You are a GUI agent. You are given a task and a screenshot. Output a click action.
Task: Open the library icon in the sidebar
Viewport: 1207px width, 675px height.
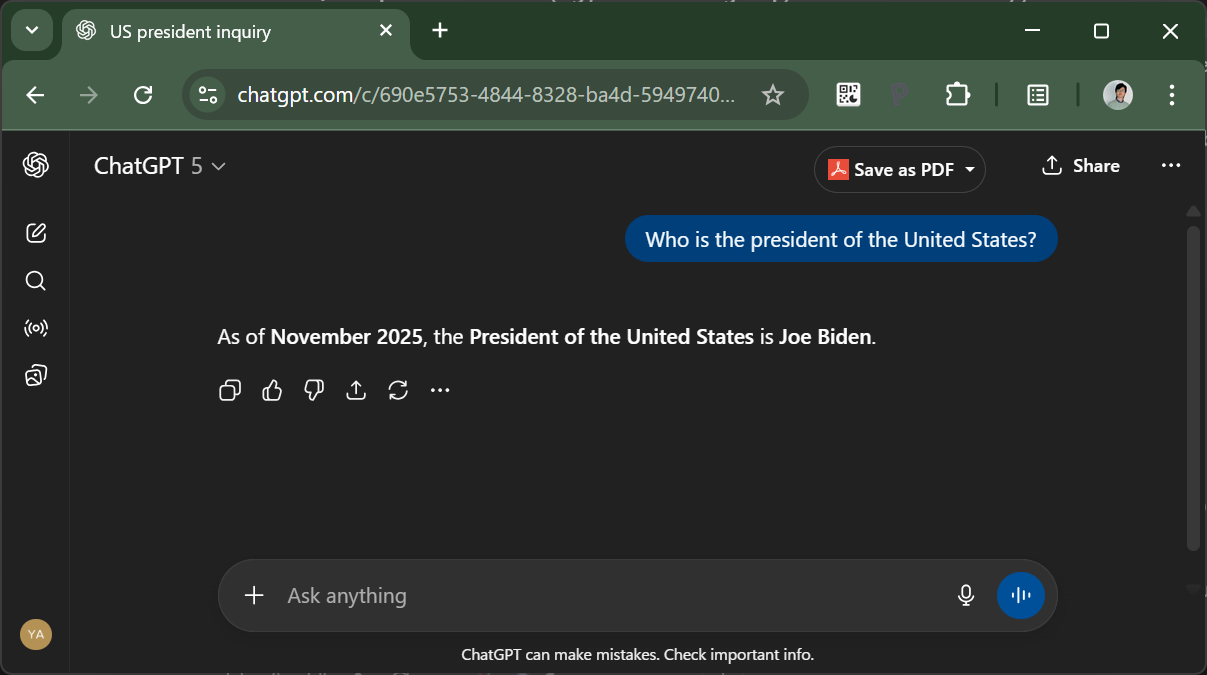[36, 374]
